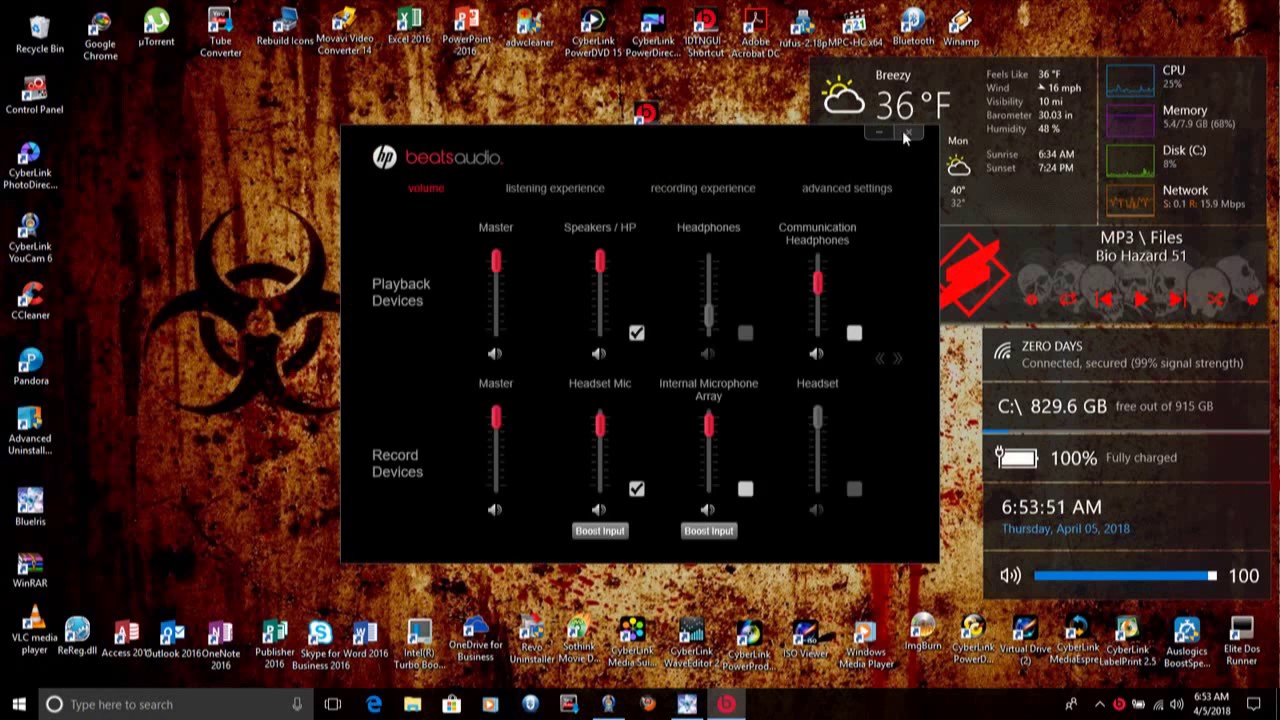Select the Google Chrome desktop icon
The width and height of the screenshot is (1280, 720).
coord(100,35)
